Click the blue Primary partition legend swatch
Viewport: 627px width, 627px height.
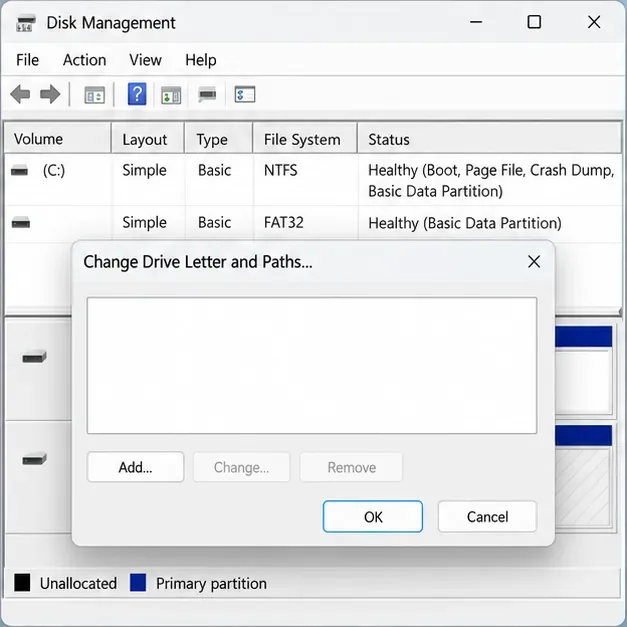pos(138,583)
